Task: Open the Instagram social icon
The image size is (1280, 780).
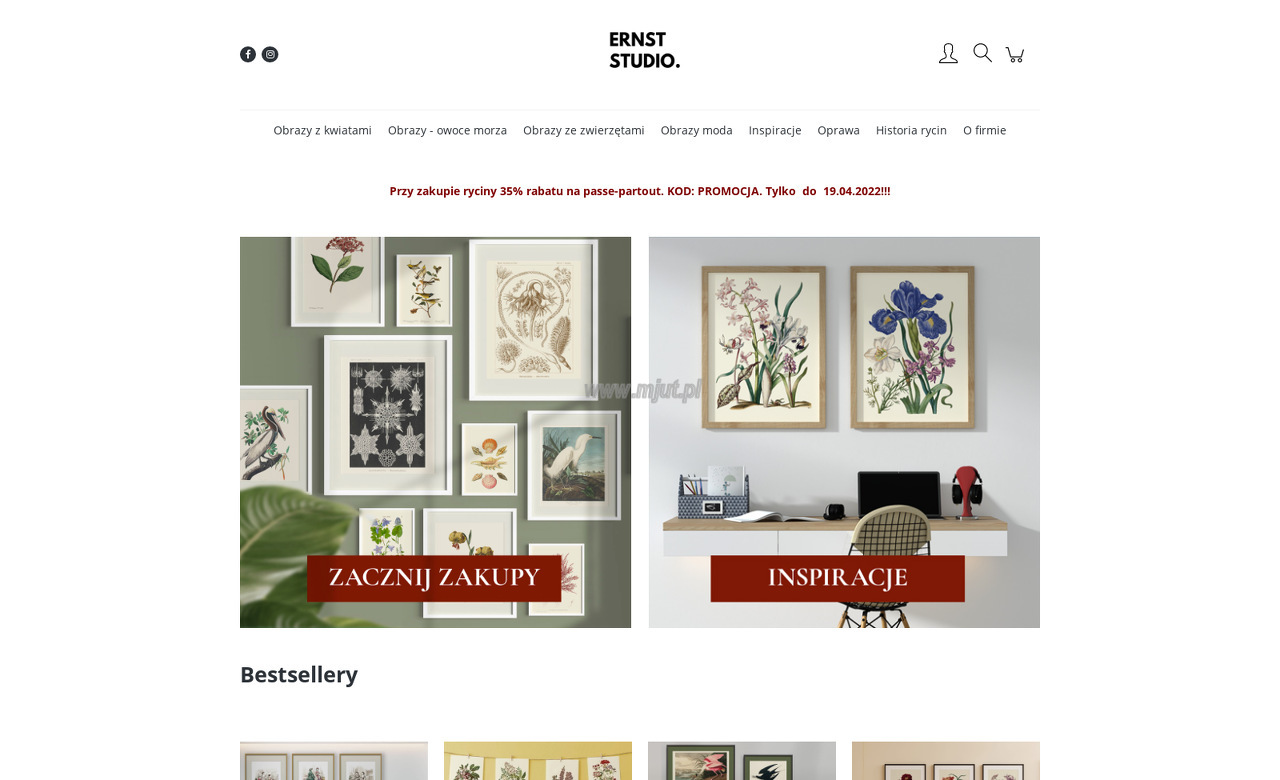Action: point(270,54)
